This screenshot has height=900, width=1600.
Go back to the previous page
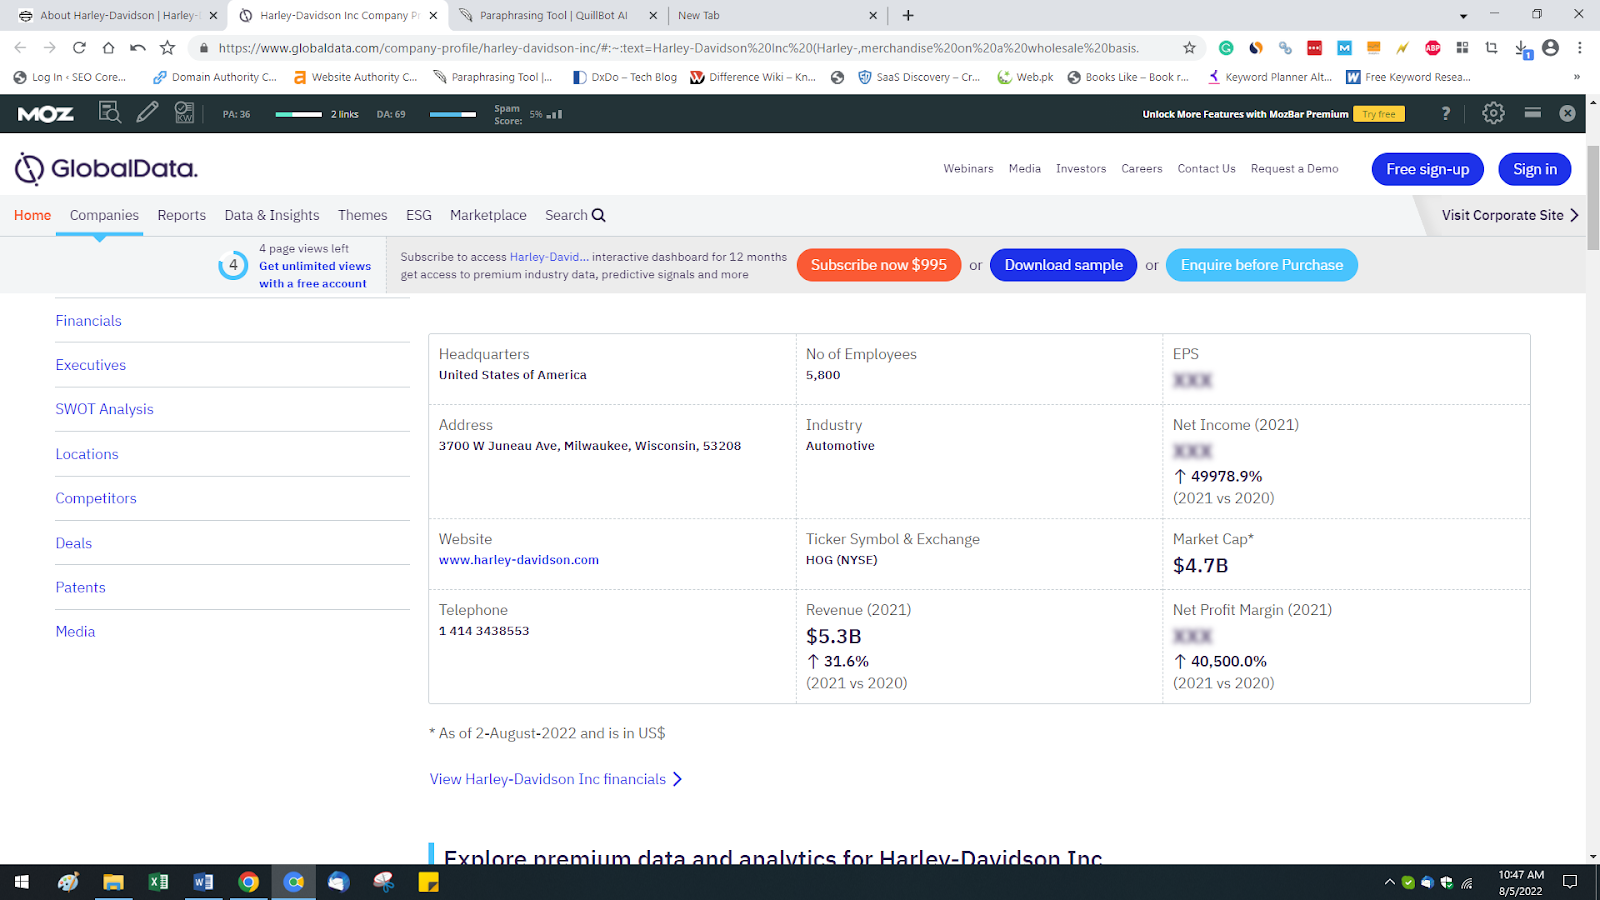(x=20, y=47)
